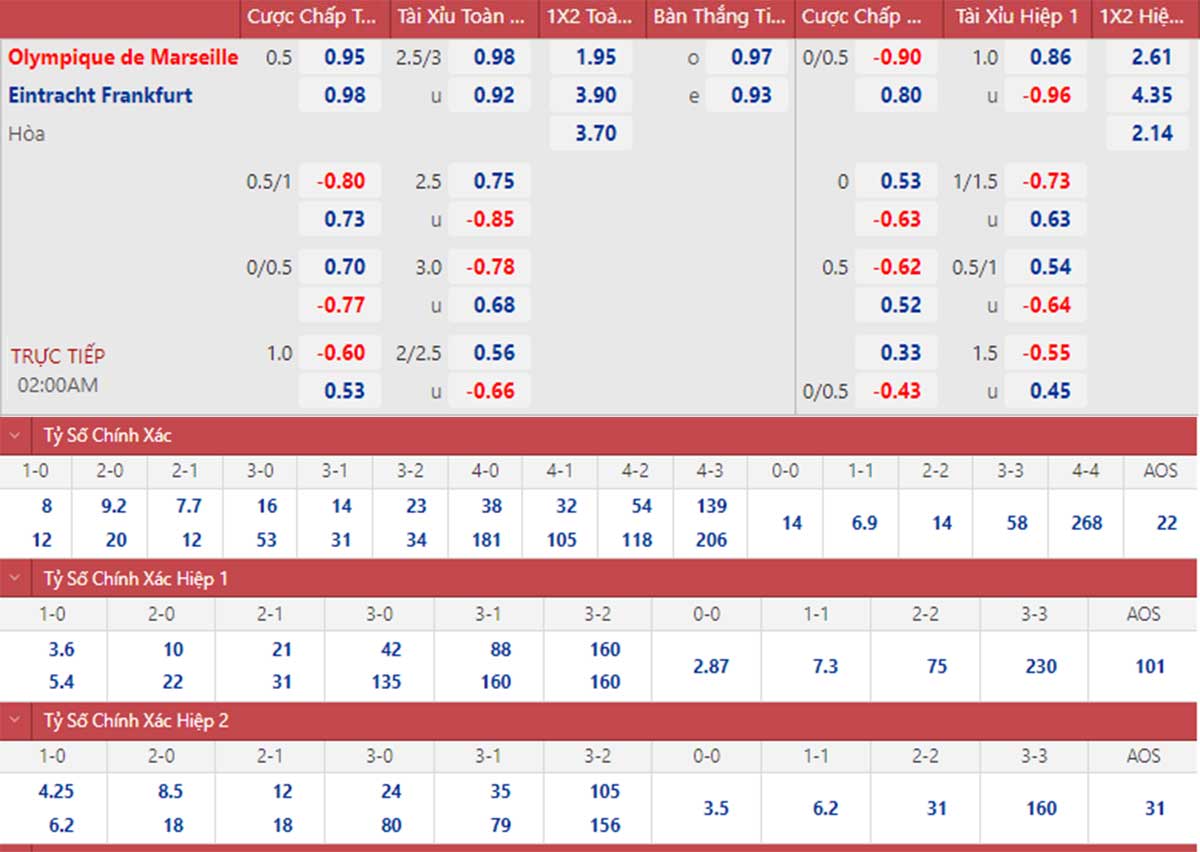Image resolution: width=1200 pixels, height=852 pixels.
Task: Bet on odd goals at 0.97
Action: pos(751,57)
